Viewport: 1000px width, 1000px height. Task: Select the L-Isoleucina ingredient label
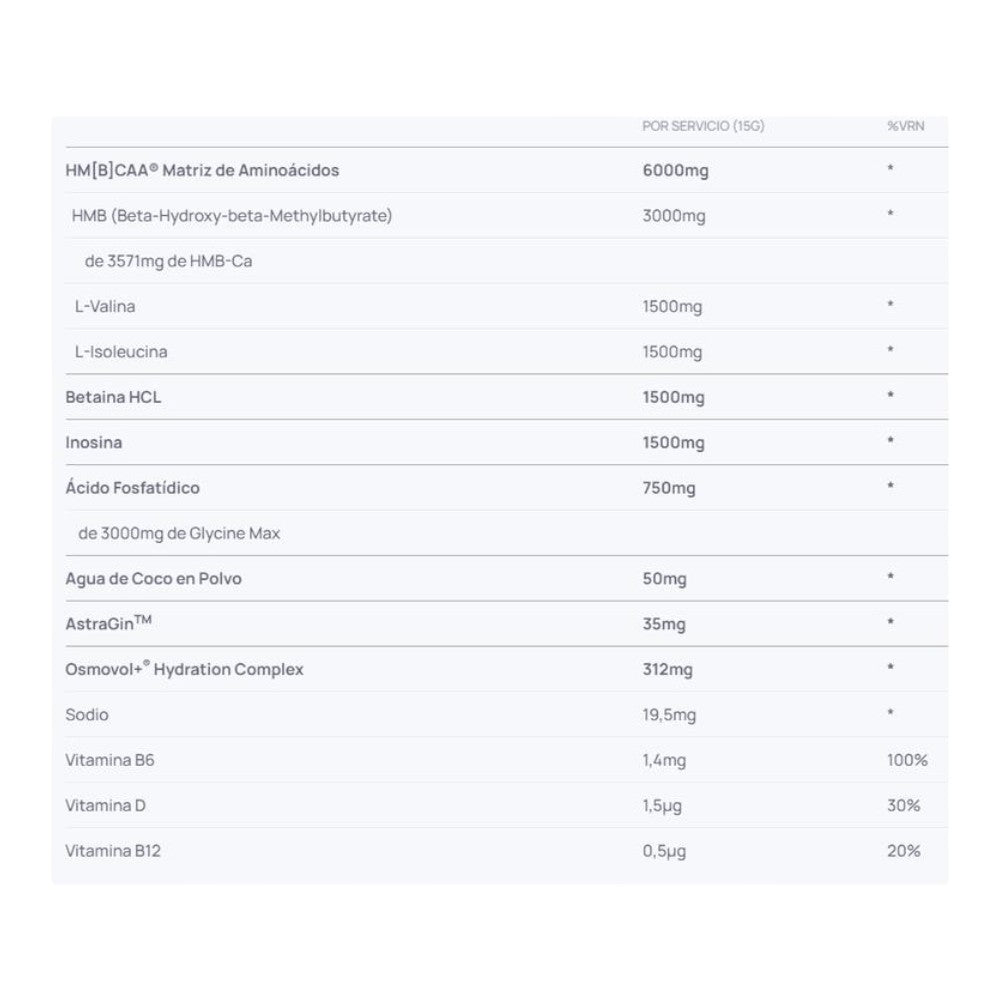pyautogui.click(x=121, y=352)
